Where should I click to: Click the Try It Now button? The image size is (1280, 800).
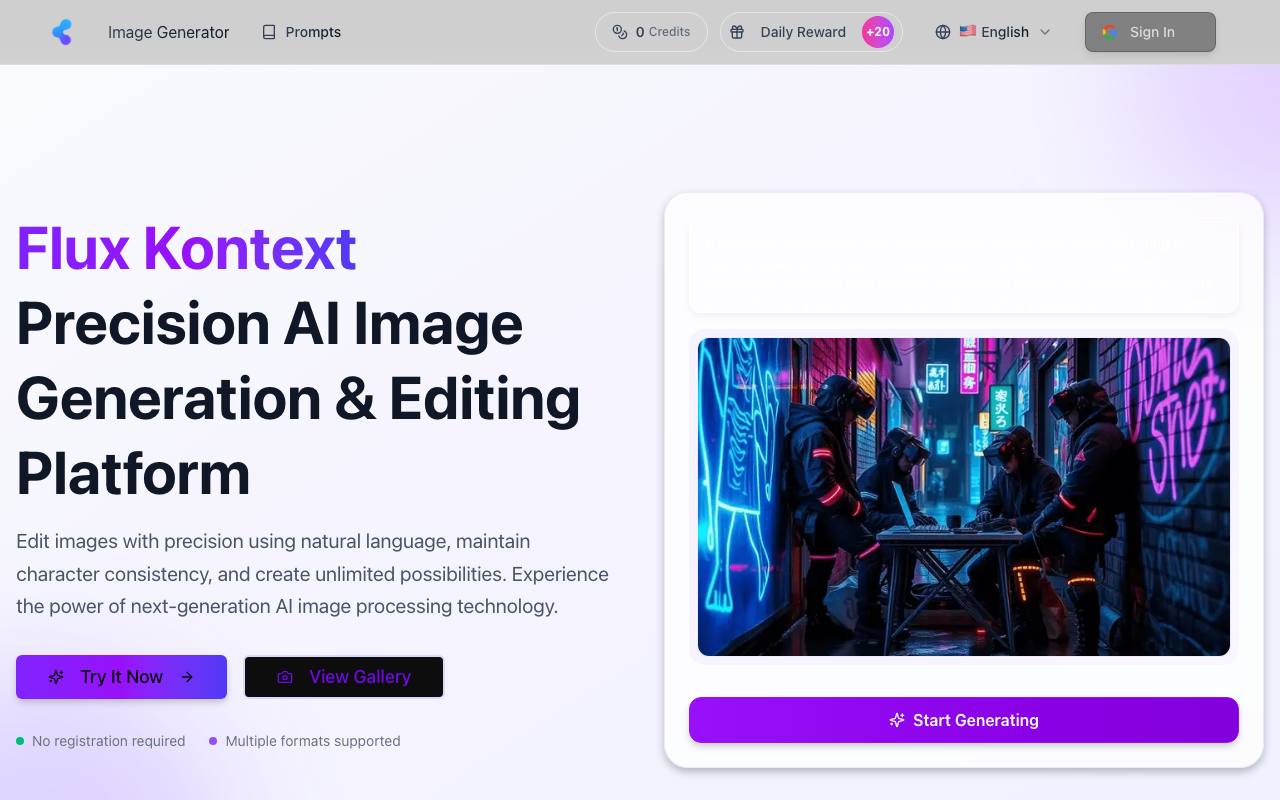(x=121, y=677)
